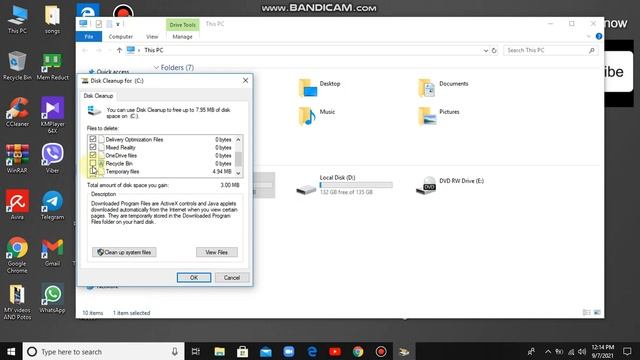The width and height of the screenshot is (640, 360).
Task: Select the Disk Cleanup tab
Action: point(98,96)
